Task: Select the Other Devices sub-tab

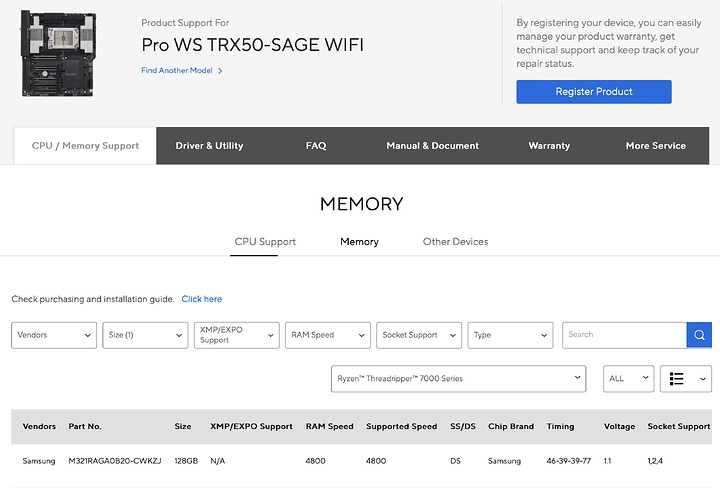Action: [x=455, y=242]
